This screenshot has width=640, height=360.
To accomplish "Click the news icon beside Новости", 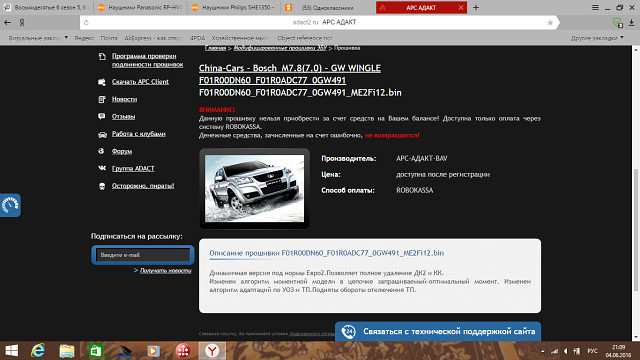I will (x=102, y=99).
